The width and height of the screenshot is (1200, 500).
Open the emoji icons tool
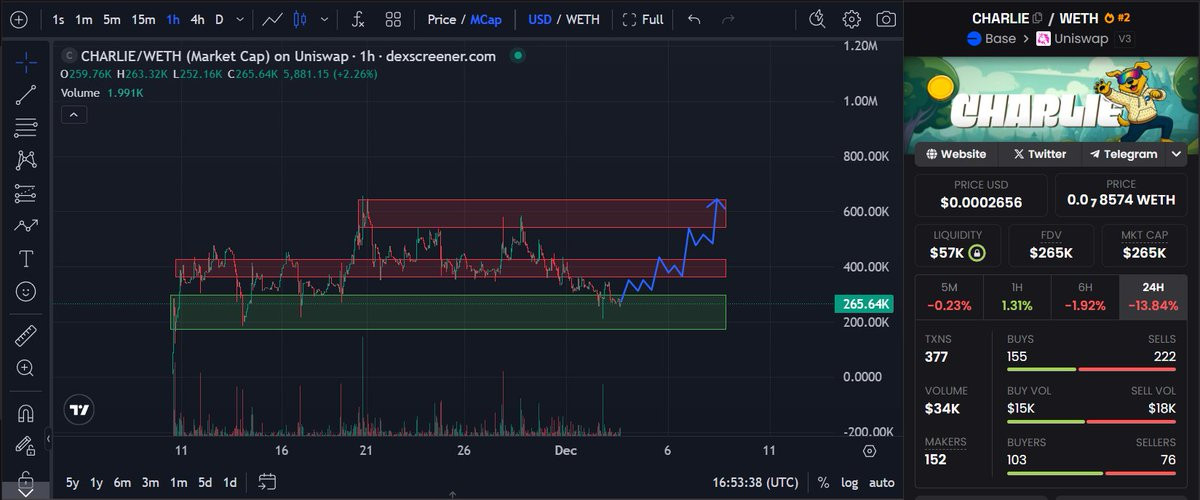point(26,292)
